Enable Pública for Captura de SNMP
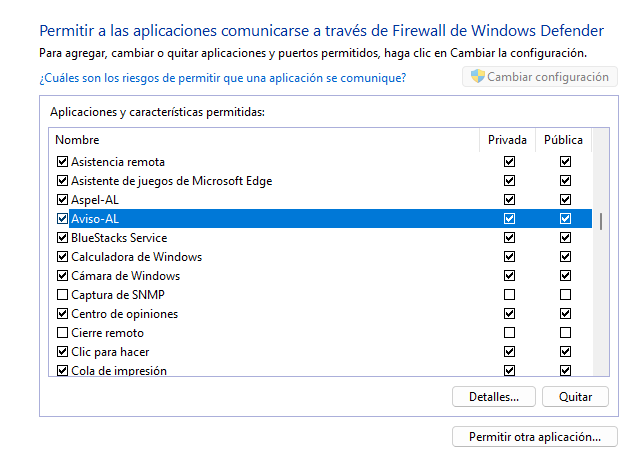Screen dimensions: 633x453 pos(565,295)
